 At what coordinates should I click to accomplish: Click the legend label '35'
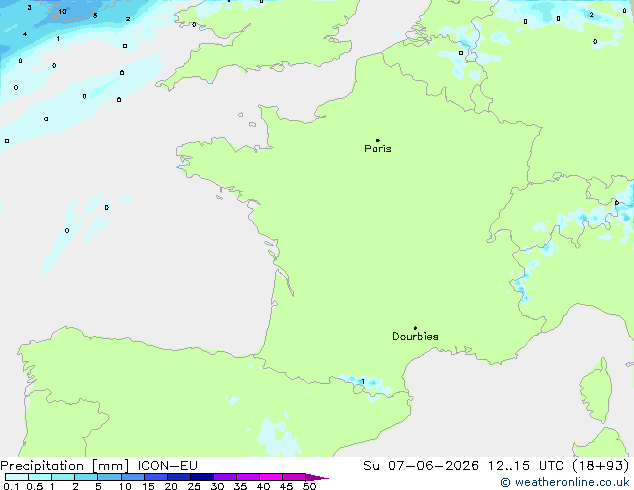tap(240, 486)
